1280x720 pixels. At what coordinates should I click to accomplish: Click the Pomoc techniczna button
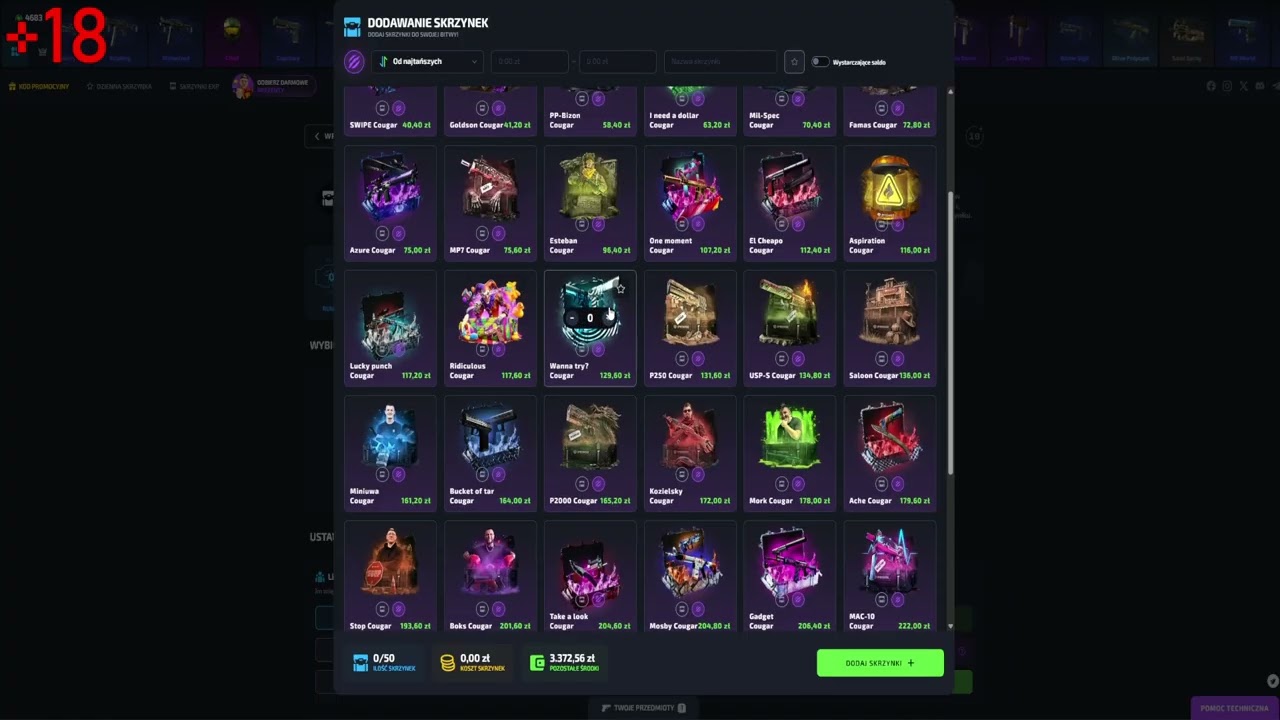1234,708
